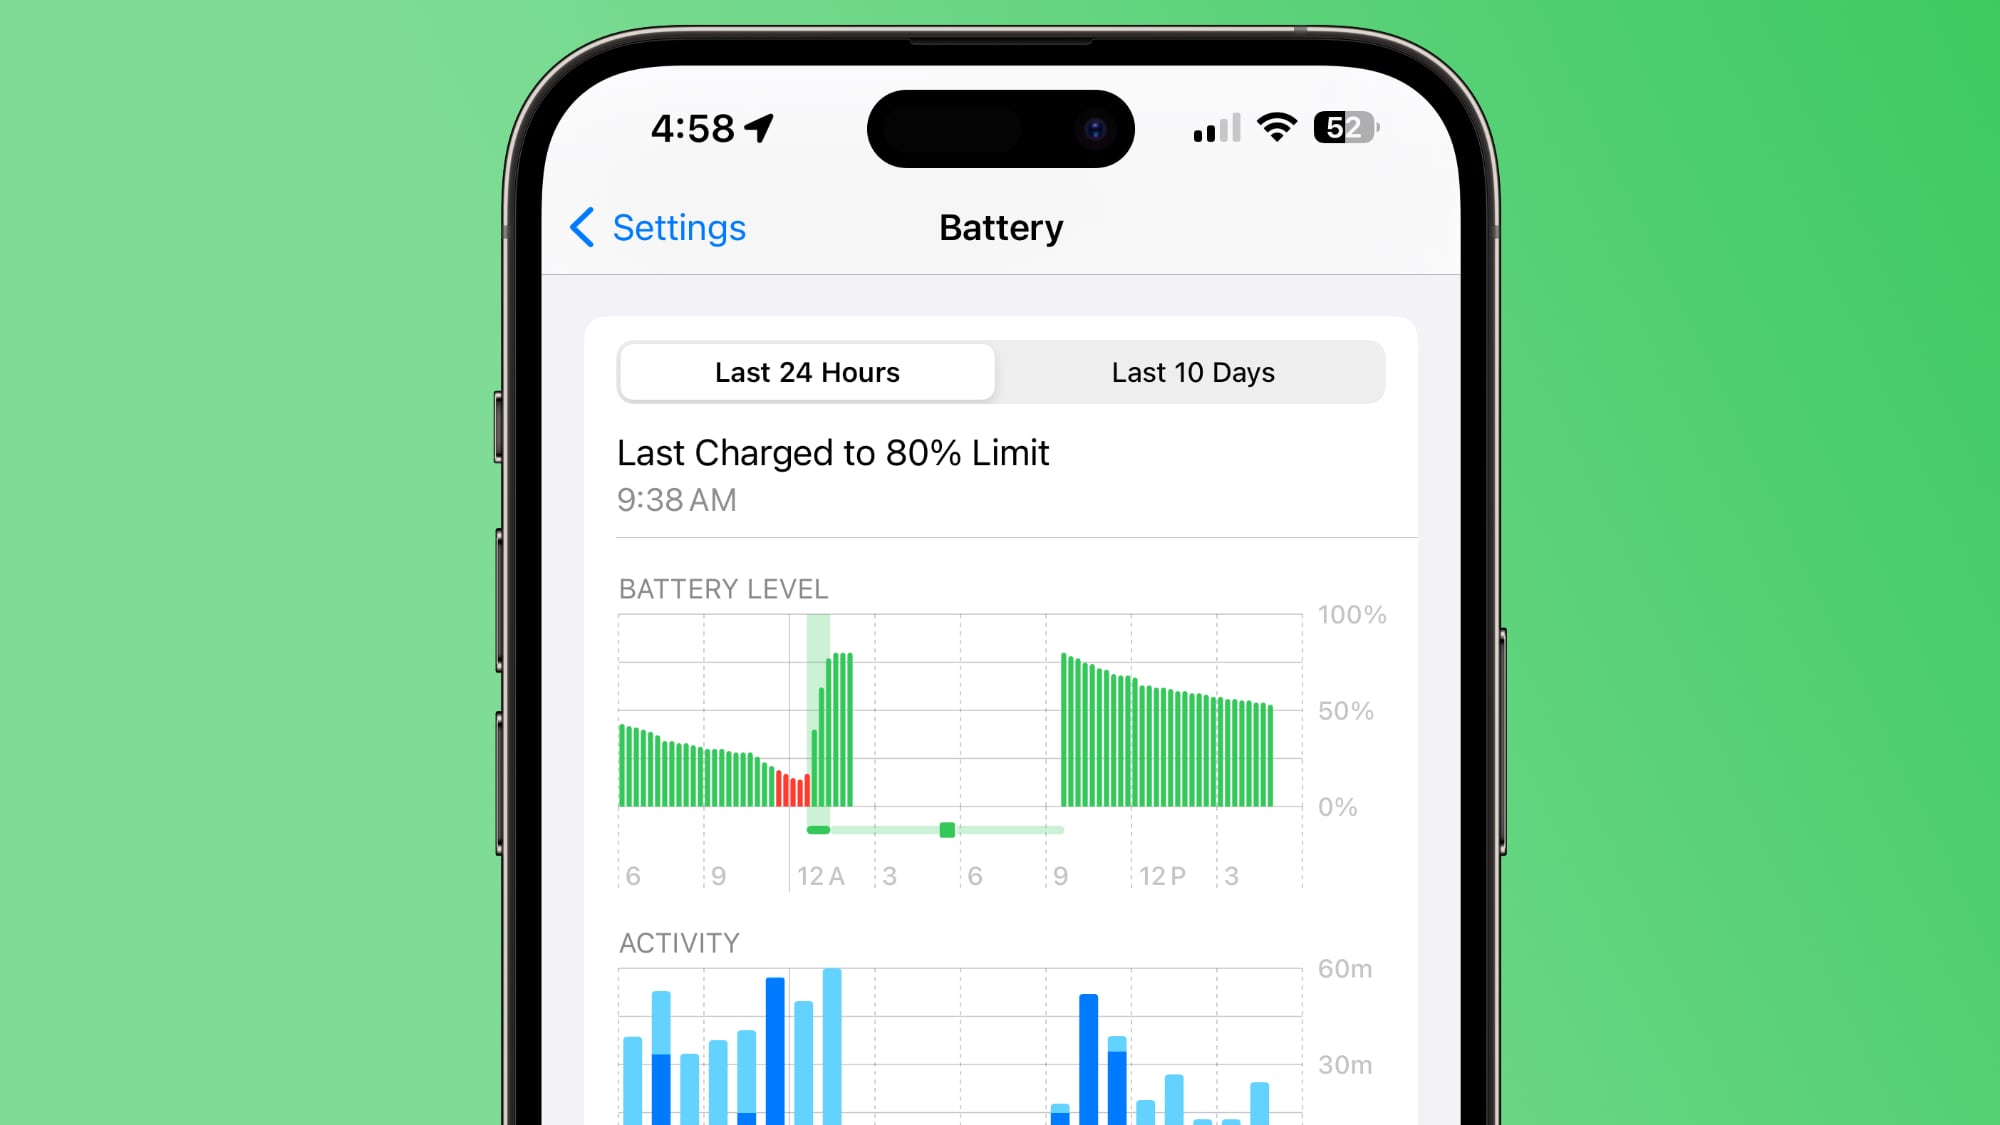Image resolution: width=2000 pixels, height=1125 pixels.
Task: Tap the BATTERY LEVEL section header
Action: (x=724, y=588)
